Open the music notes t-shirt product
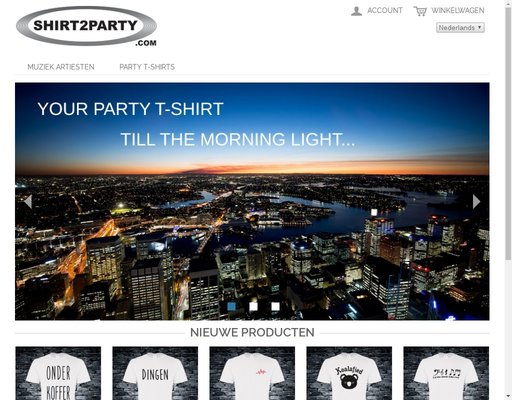This screenshot has width=512, height=400. (x=446, y=373)
